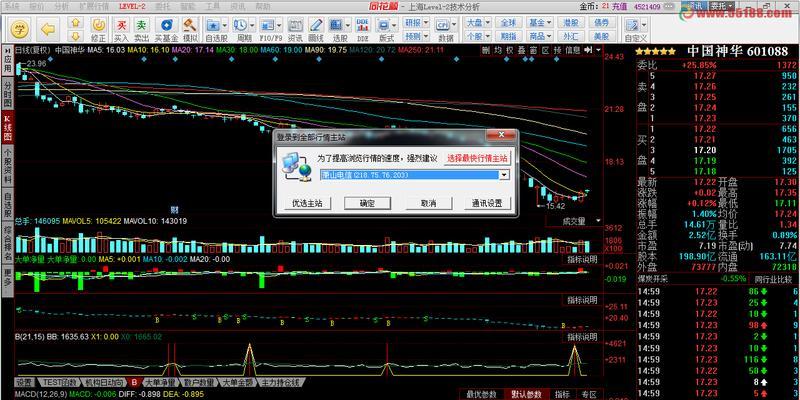Viewport: 800px width, 400px height.
Task: Select the 散户数量 indicator tab
Action: click(198, 382)
